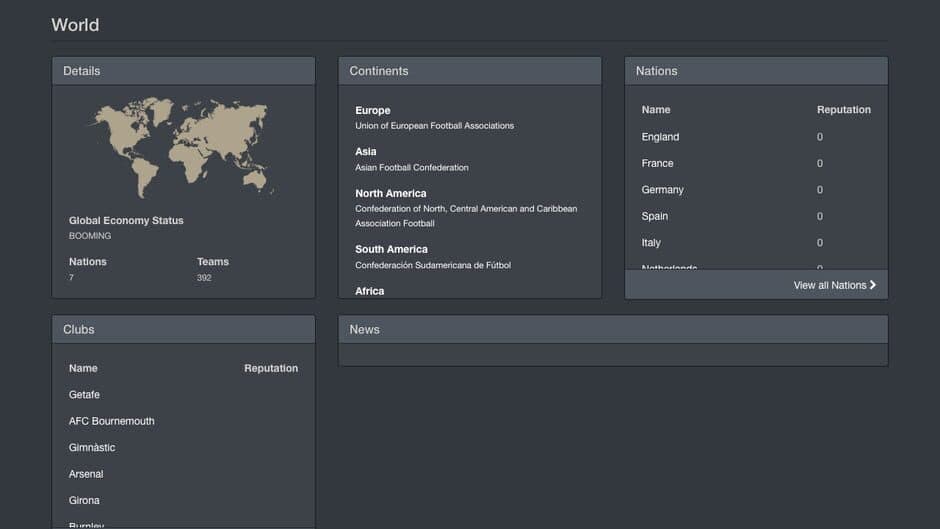Open the North America continent entry
Screen dimensions: 940x529
(x=390, y=193)
